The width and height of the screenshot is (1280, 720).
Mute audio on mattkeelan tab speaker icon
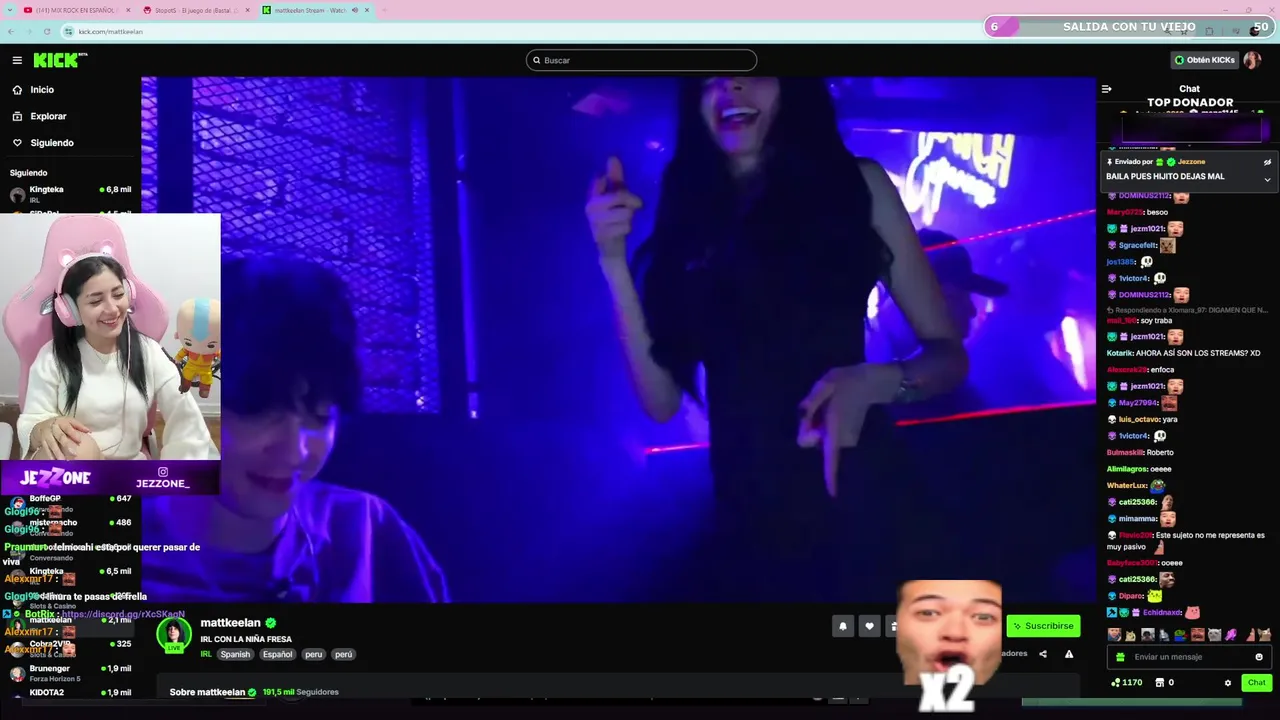[x=354, y=10]
